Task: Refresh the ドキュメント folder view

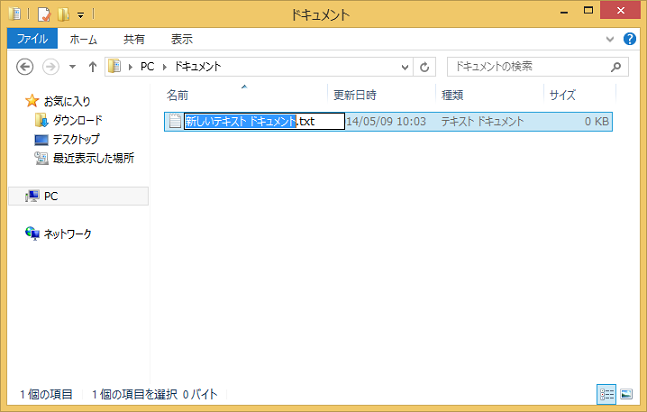Action: 426,67
